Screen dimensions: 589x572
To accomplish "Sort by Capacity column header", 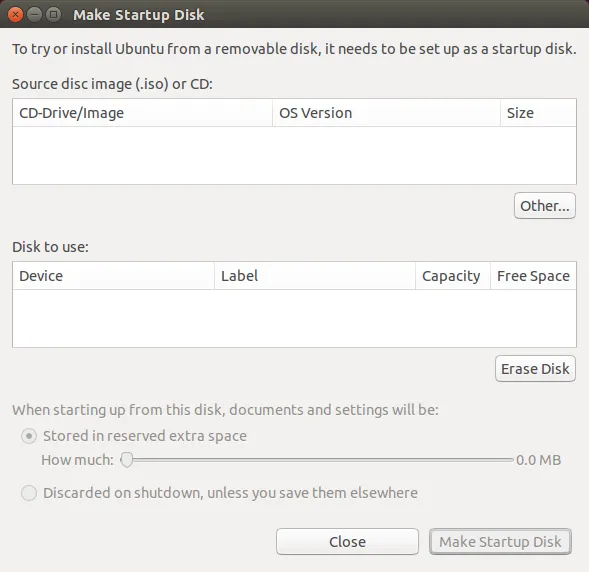I will click(453, 276).
